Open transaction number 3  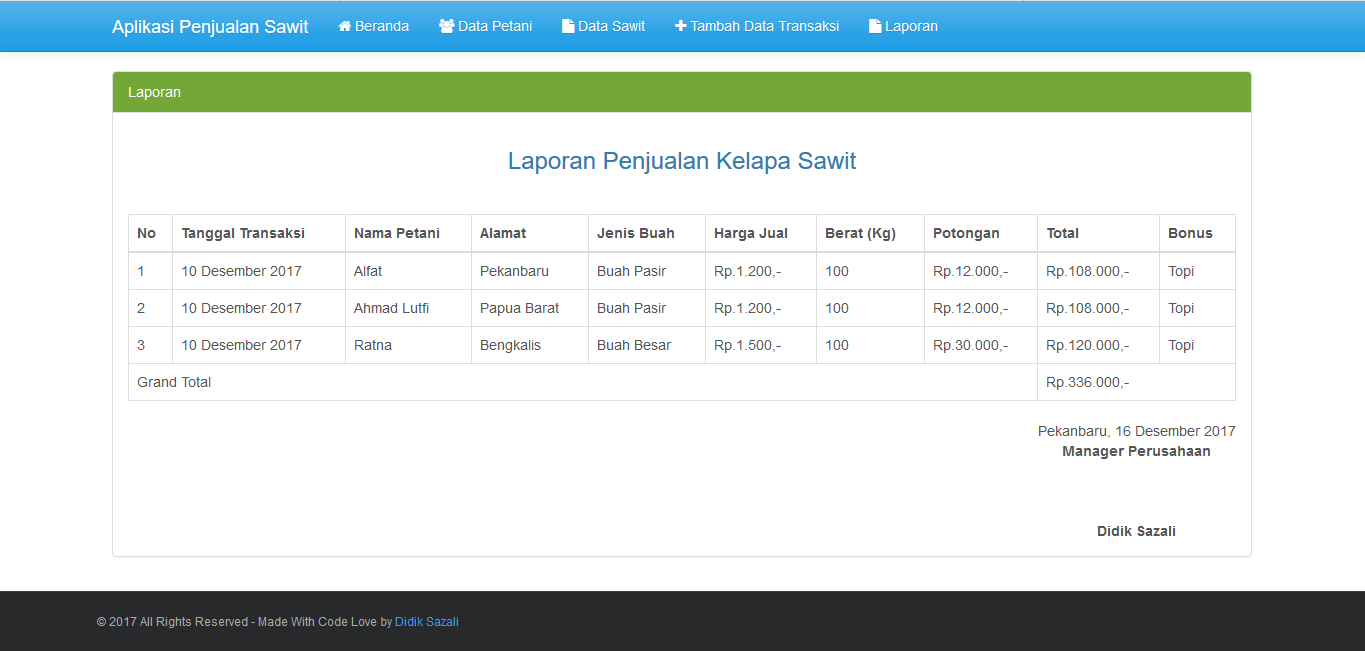tap(140, 344)
